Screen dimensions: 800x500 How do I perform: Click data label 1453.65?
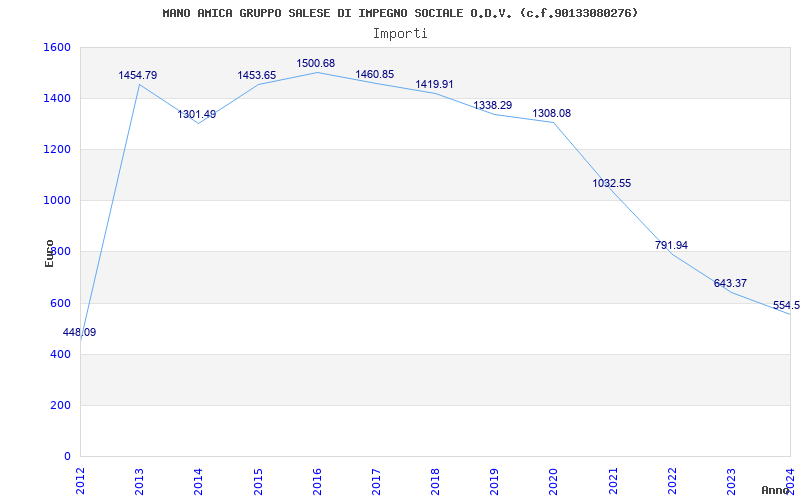pos(257,76)
